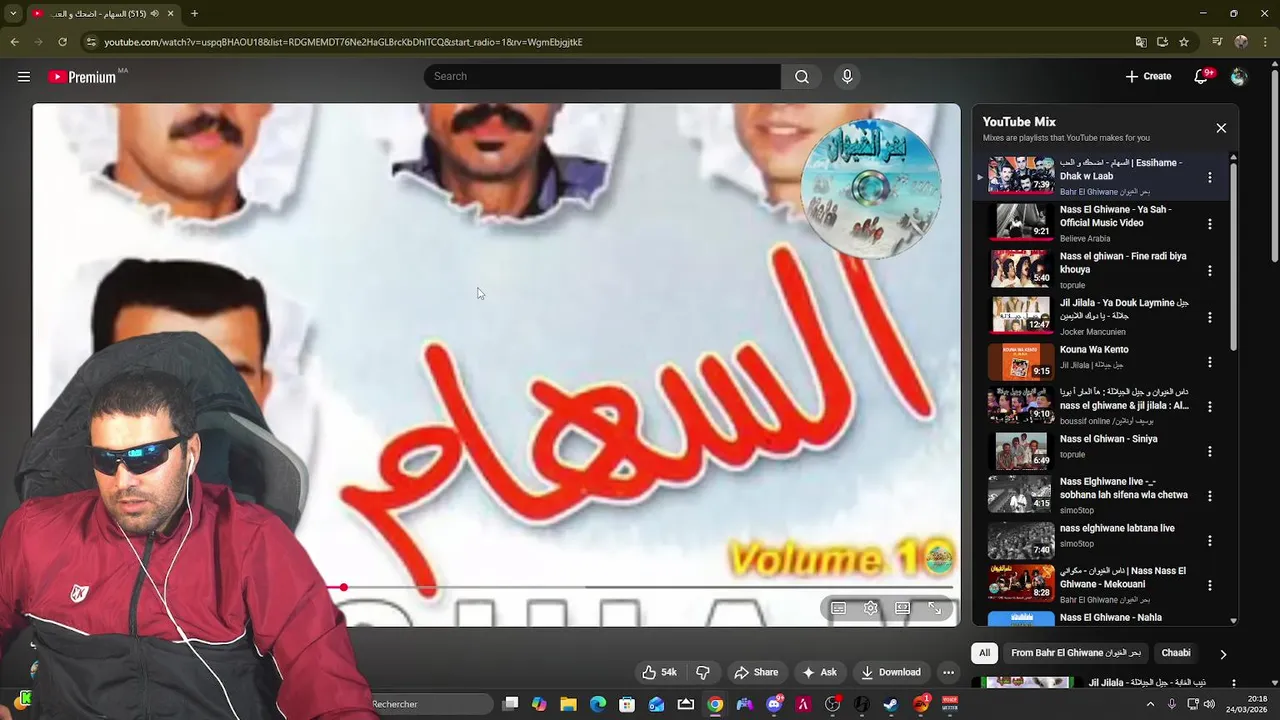The height and width of the screenshot is (720, 1280).
Task: Open options for Ya Sah Official Music Video
Action: (1209, 224)
